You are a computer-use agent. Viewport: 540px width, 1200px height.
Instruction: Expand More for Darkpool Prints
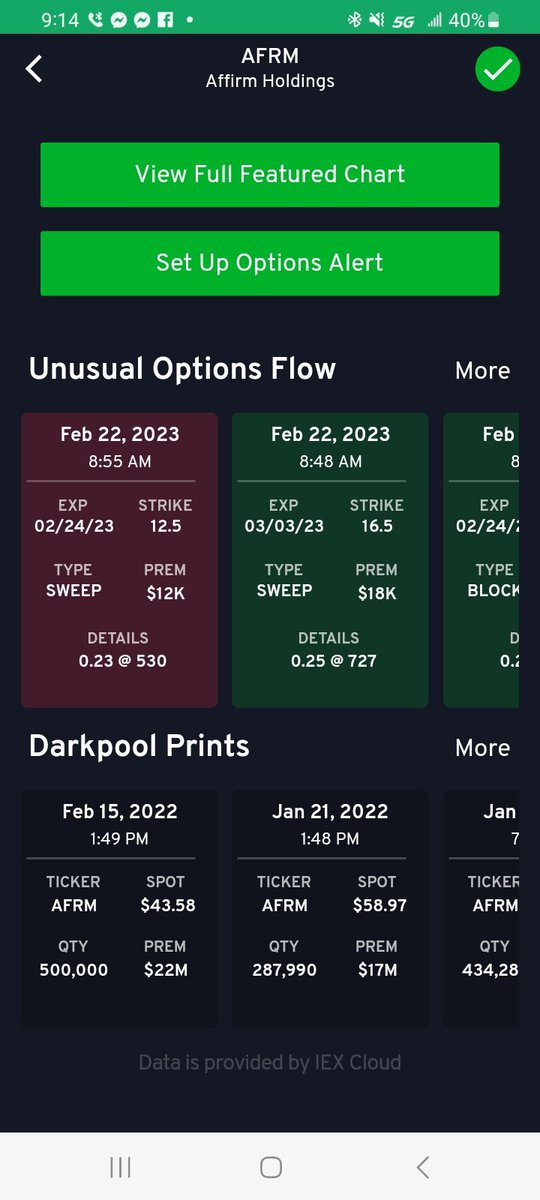coord(482,747)
